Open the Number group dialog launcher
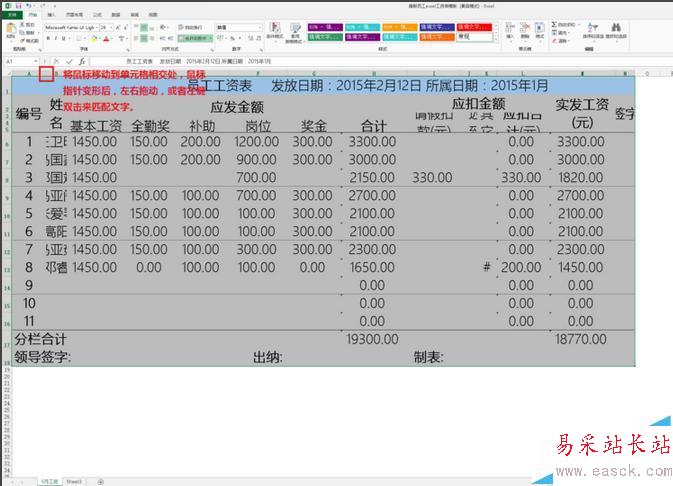The image size is (673, 486). (261, 49)
